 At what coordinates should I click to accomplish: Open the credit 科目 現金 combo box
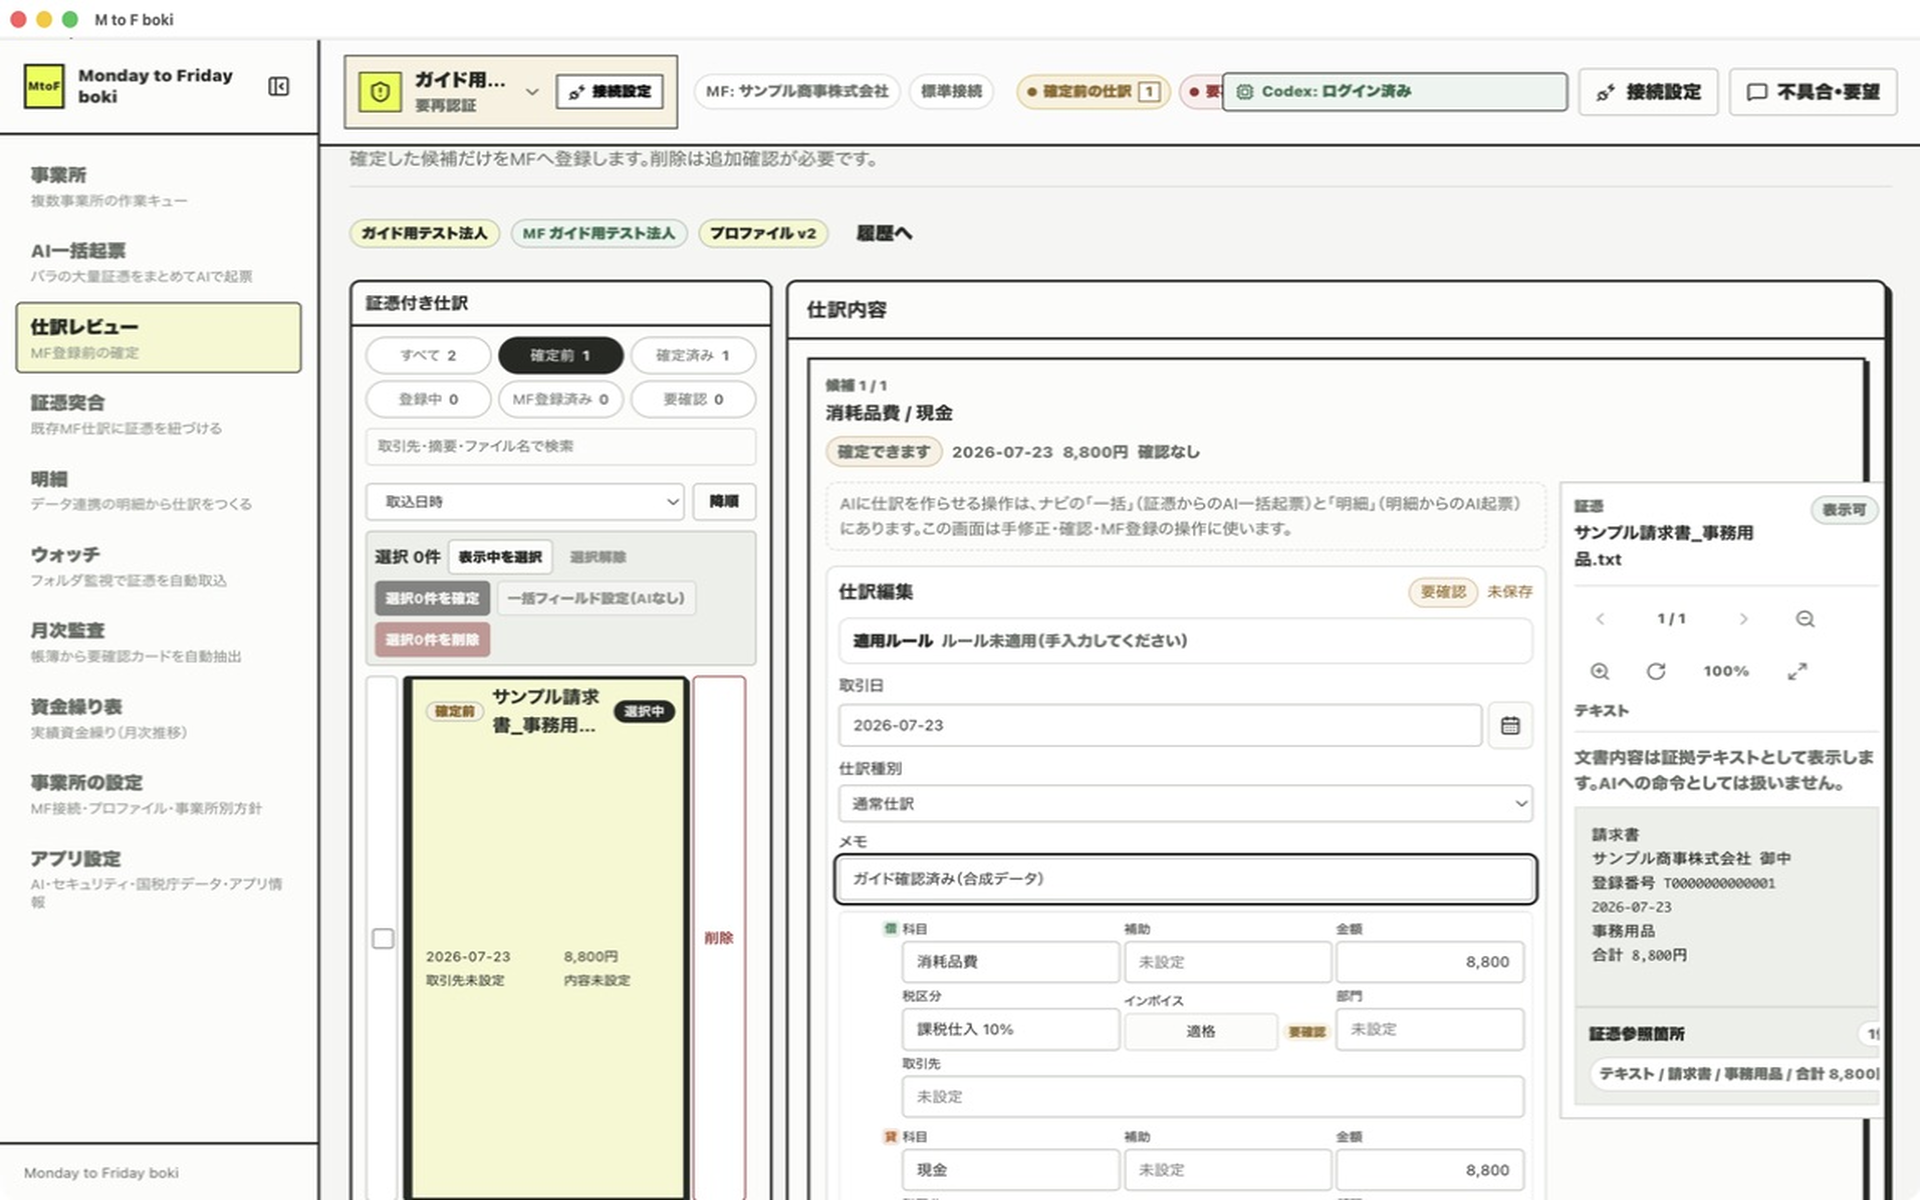pos(1010,1170)
